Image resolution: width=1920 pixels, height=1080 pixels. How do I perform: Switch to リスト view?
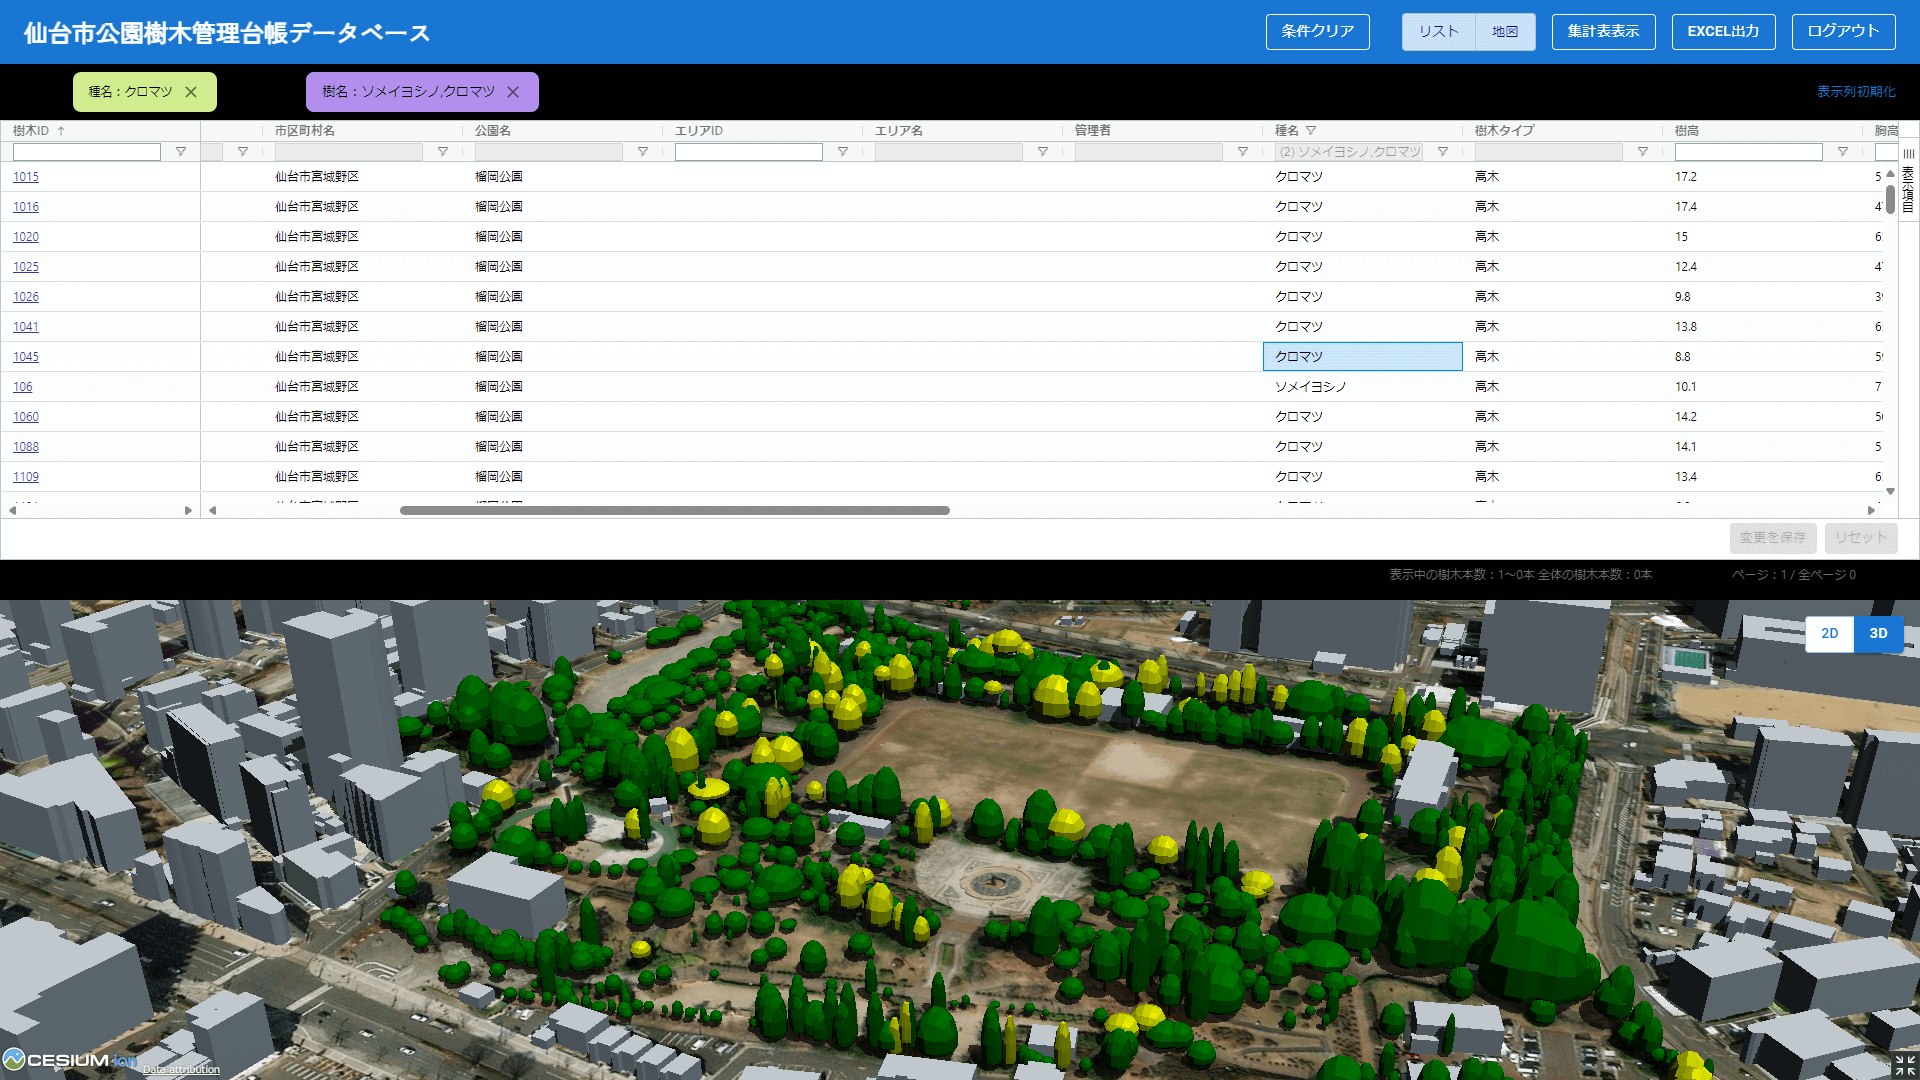pos(1438,32)
